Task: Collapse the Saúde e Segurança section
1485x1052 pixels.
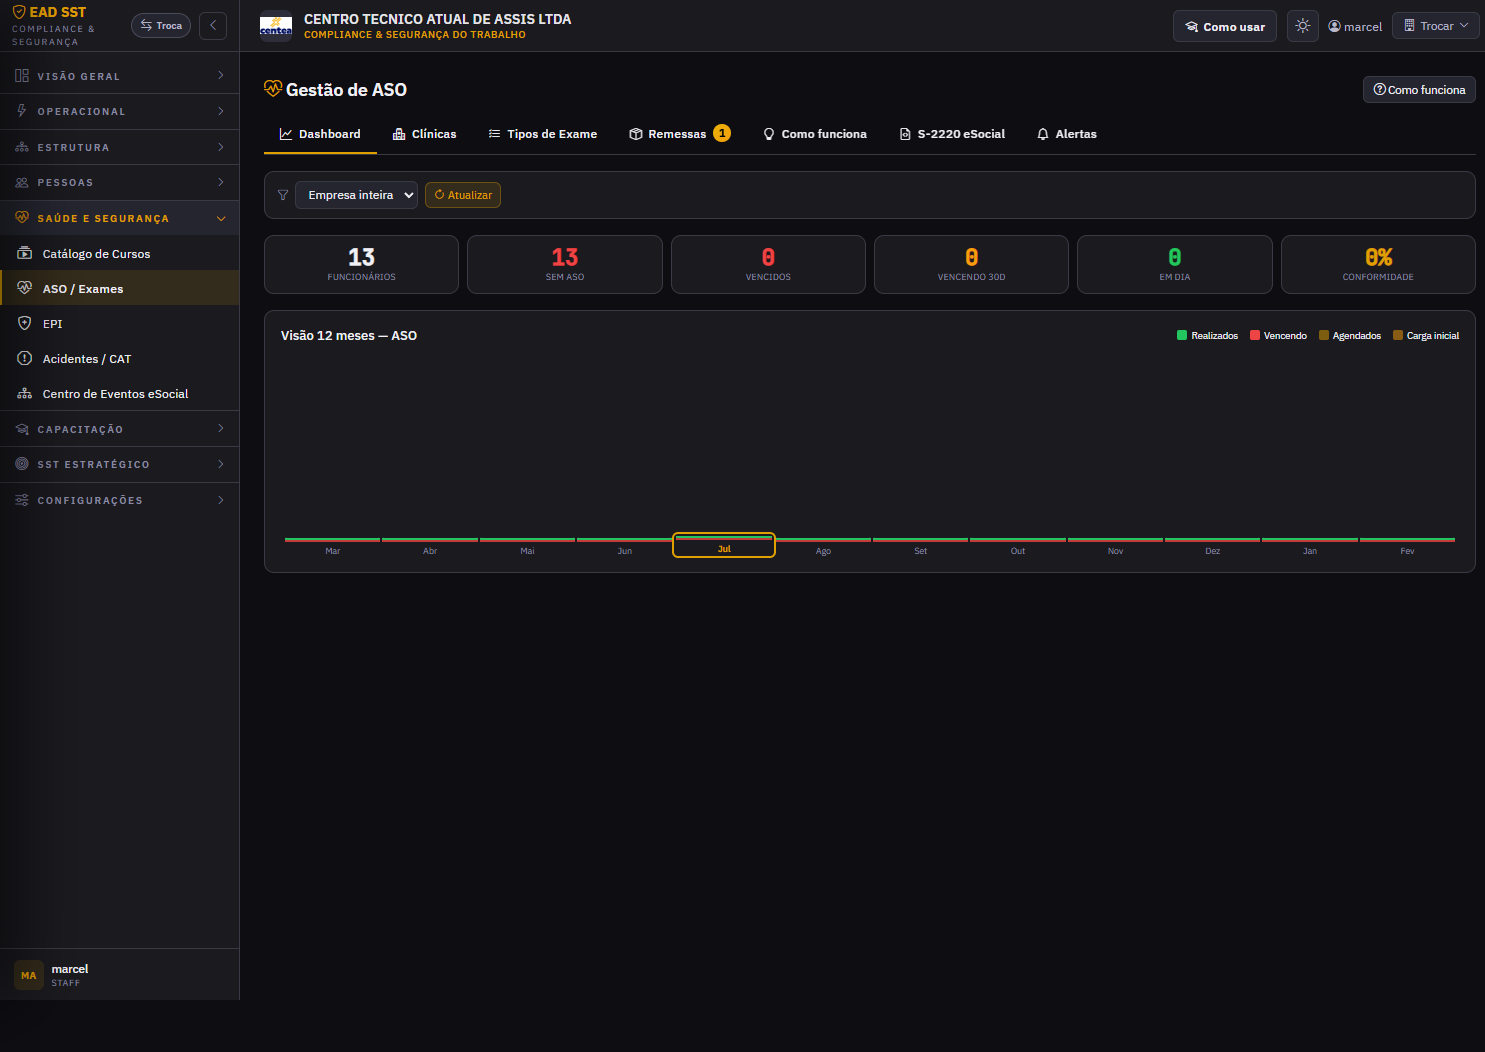Action: (x=120, y=218)
